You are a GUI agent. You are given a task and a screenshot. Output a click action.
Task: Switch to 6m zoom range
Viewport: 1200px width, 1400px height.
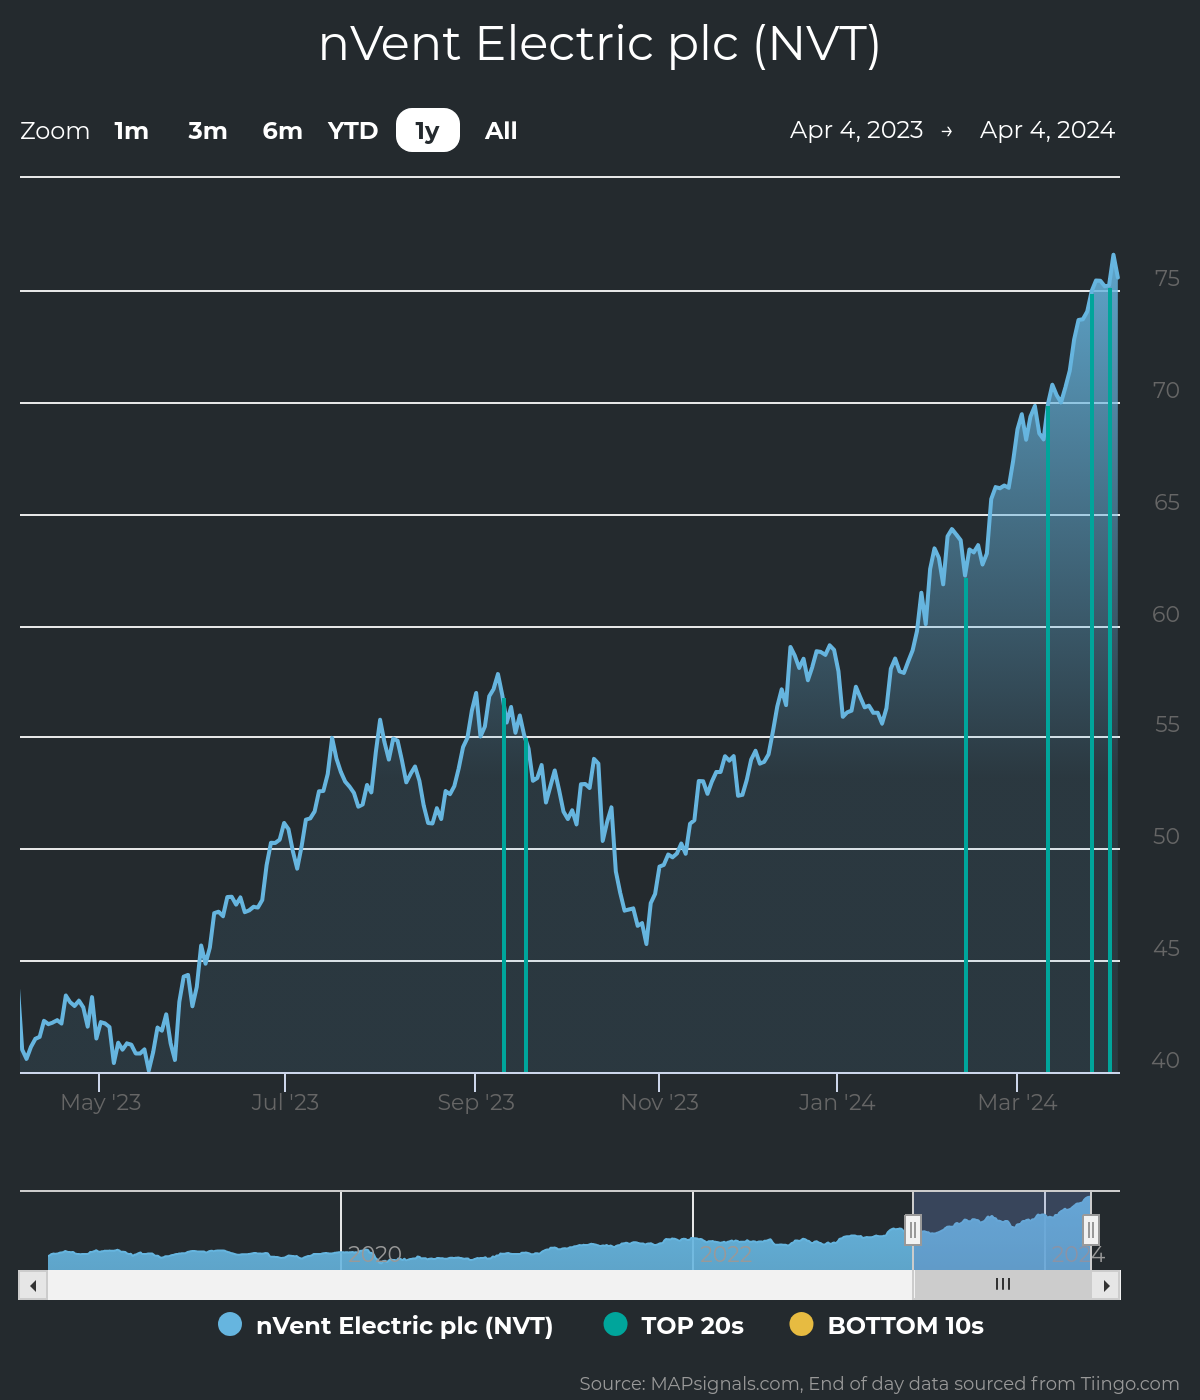[282, 131]
